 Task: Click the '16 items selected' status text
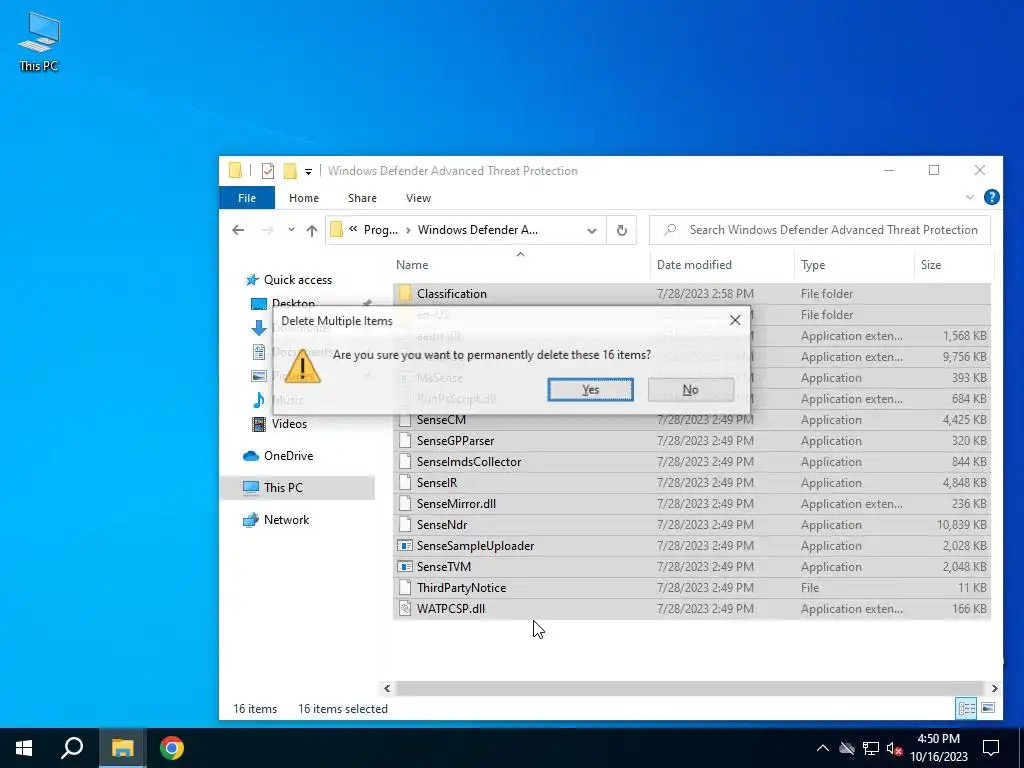pyautogui.click(x=343, y=709)
